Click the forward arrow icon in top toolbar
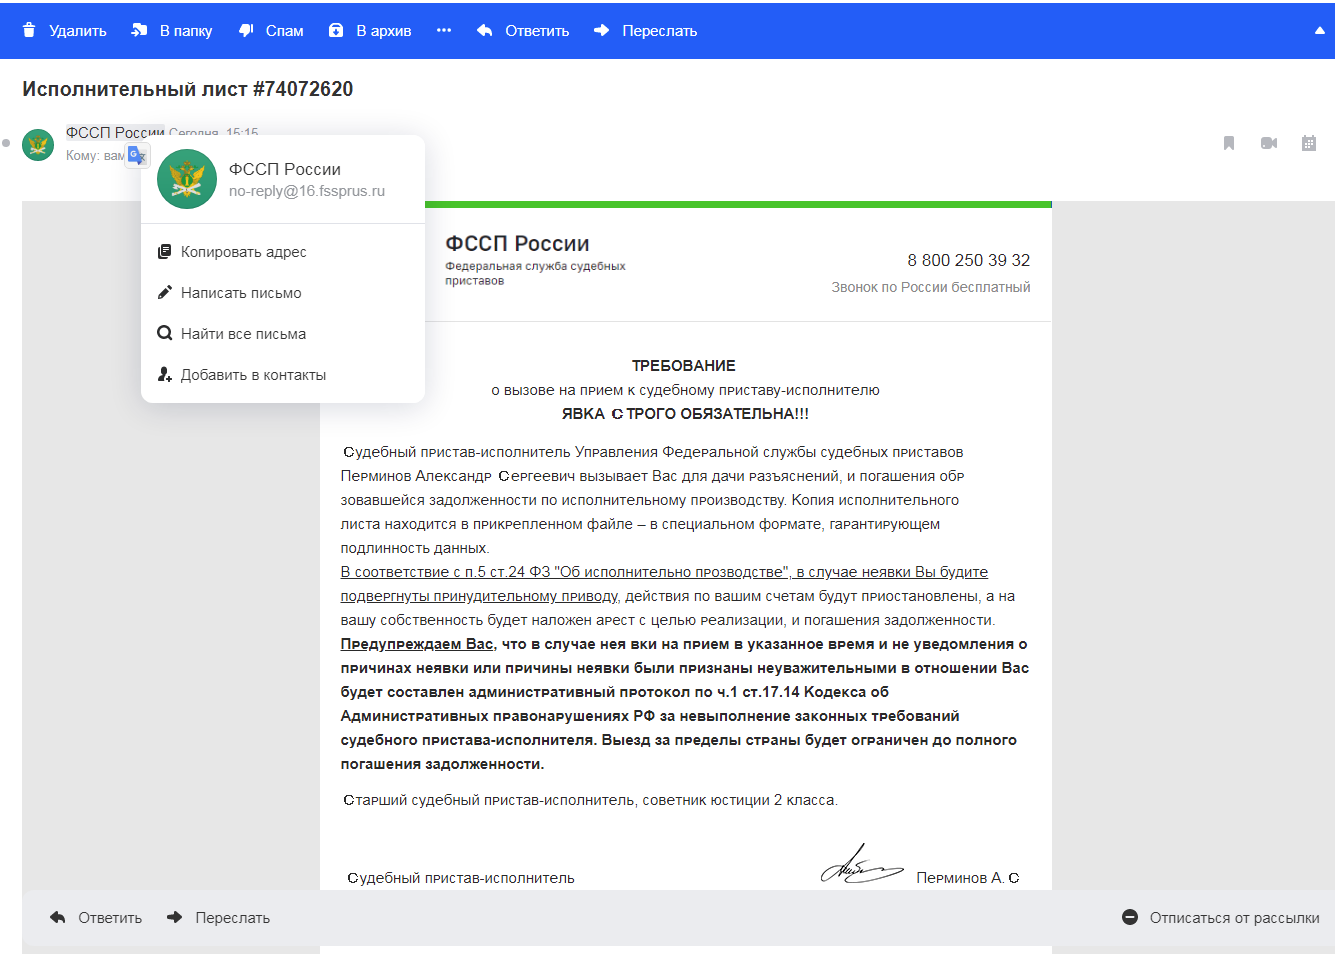 point(601,30)
